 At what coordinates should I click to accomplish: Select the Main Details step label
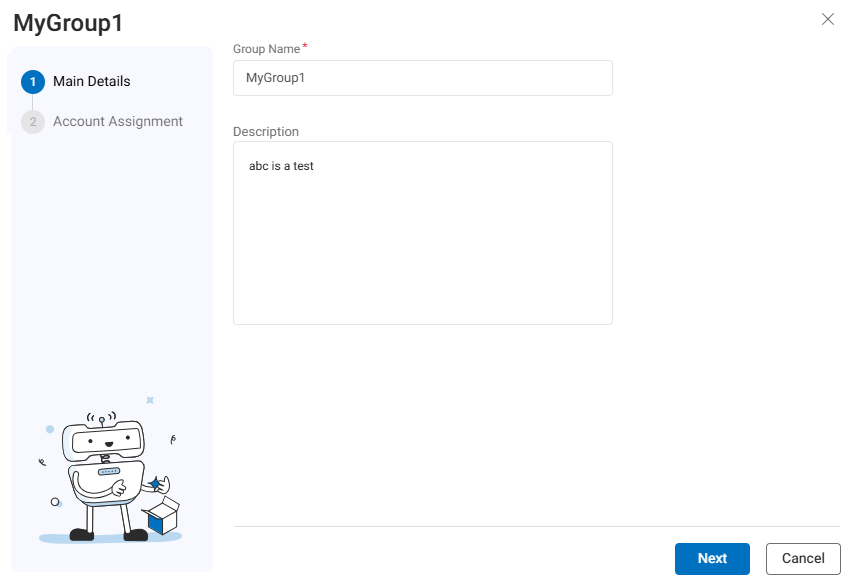91,82
